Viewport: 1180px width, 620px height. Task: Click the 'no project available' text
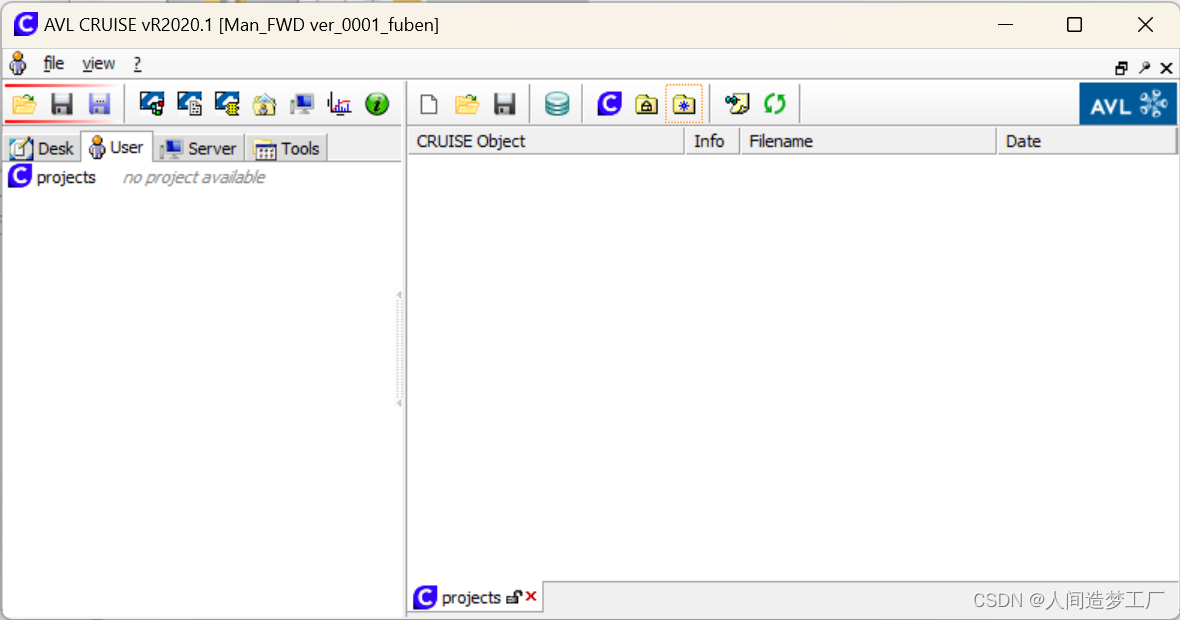(194, 178)
